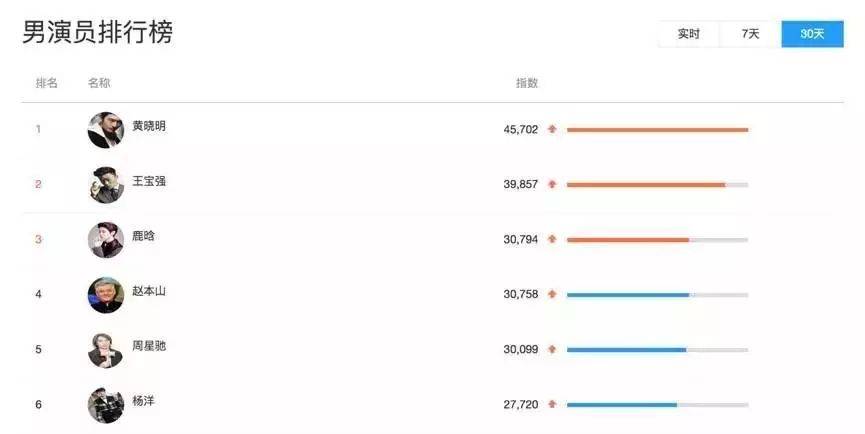Click Zhao Benshan's avatar (赵本山)
This screenshot has height=434, width=865.
click(x=106, y=295)
